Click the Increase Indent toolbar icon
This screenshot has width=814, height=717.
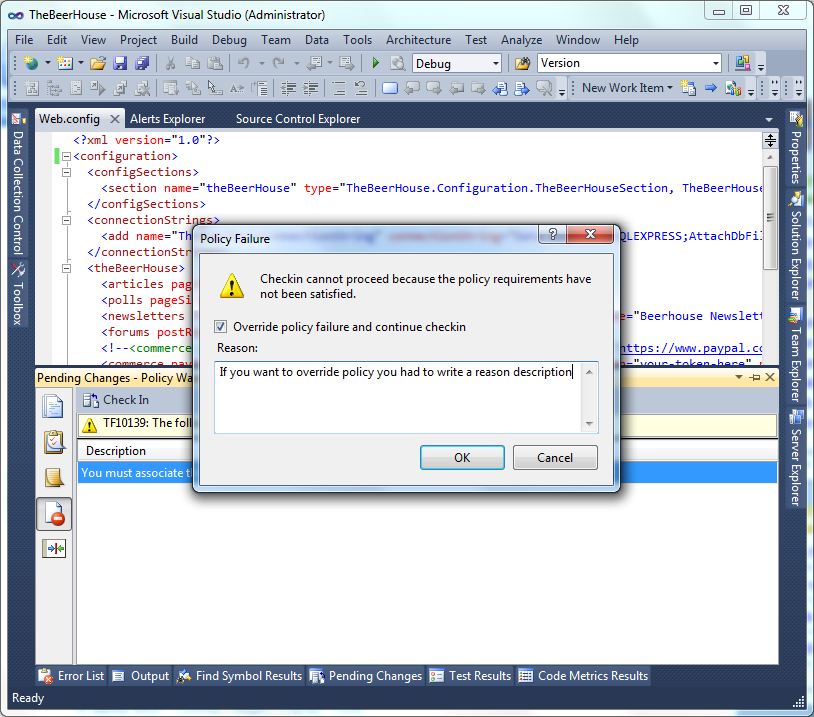pyautogui.click(x=311, y=88)
